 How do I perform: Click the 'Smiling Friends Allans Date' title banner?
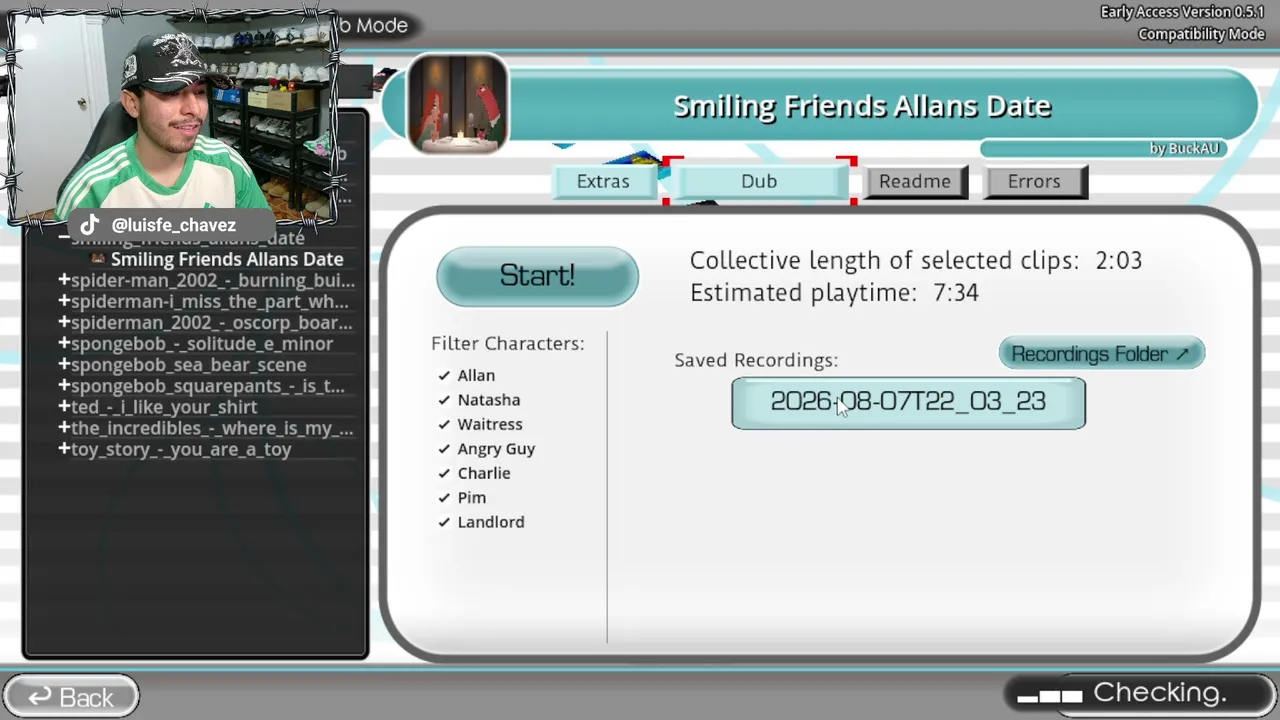click(x=862, y=106)
